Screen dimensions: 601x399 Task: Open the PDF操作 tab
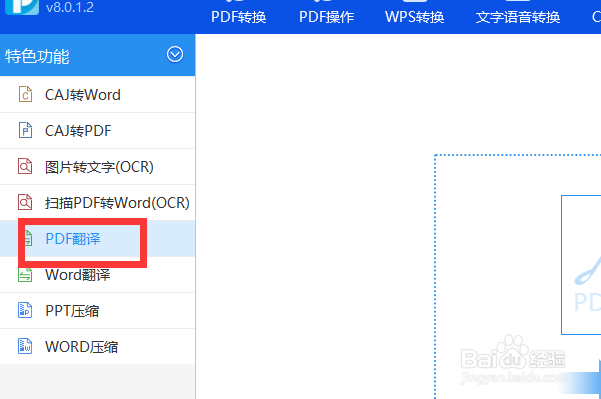(326, 17)
